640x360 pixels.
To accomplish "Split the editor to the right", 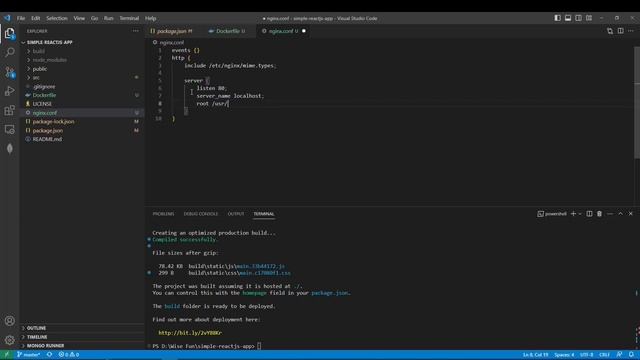I will tap(620, 31).
